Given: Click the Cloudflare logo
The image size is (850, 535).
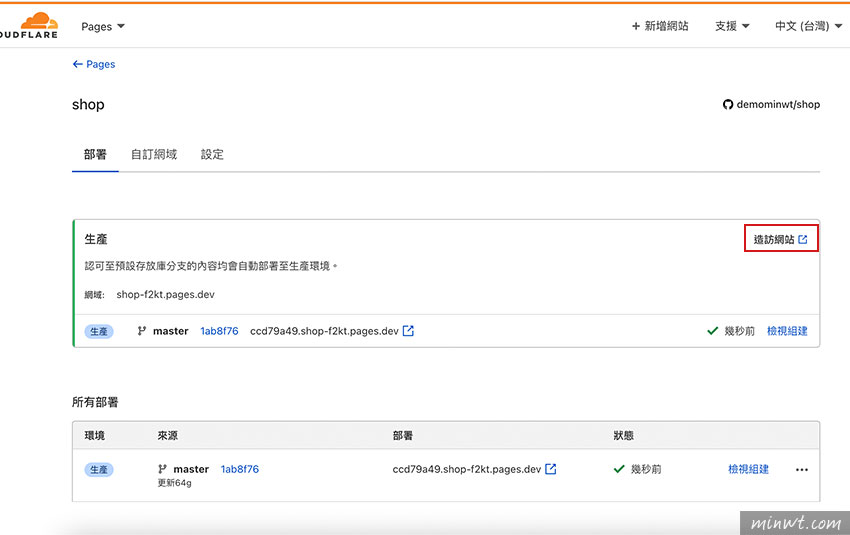Looking at the screenshot, I should pos(29,25).
